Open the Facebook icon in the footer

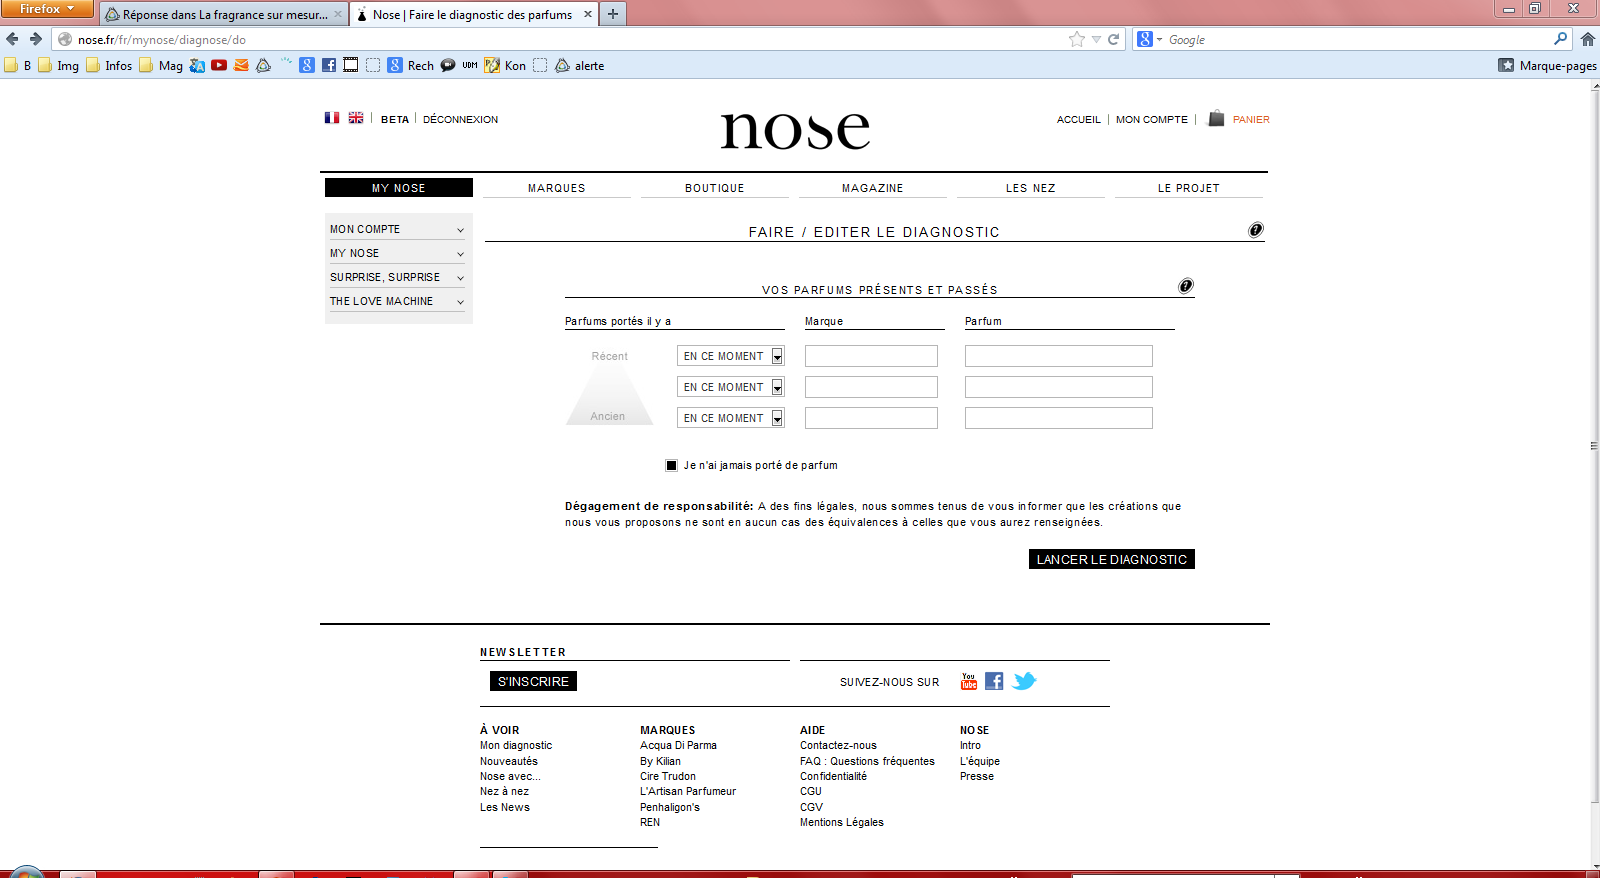[x=994, y=681]
